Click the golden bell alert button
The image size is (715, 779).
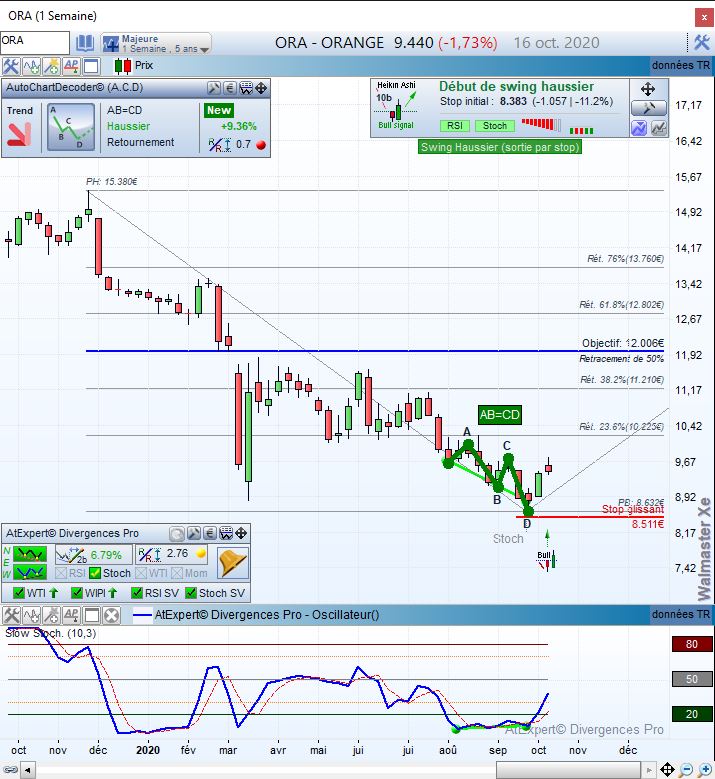[x=233, y=563]
